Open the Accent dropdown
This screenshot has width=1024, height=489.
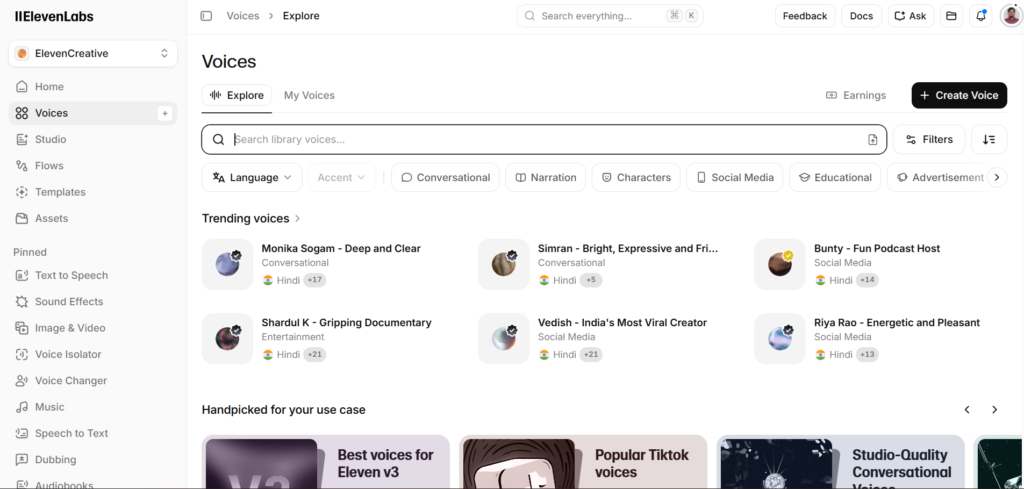click(342, 178)
